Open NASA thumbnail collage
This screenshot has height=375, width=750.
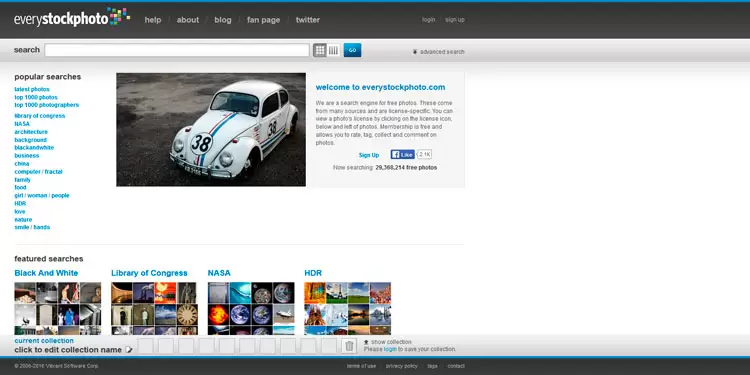251,309
